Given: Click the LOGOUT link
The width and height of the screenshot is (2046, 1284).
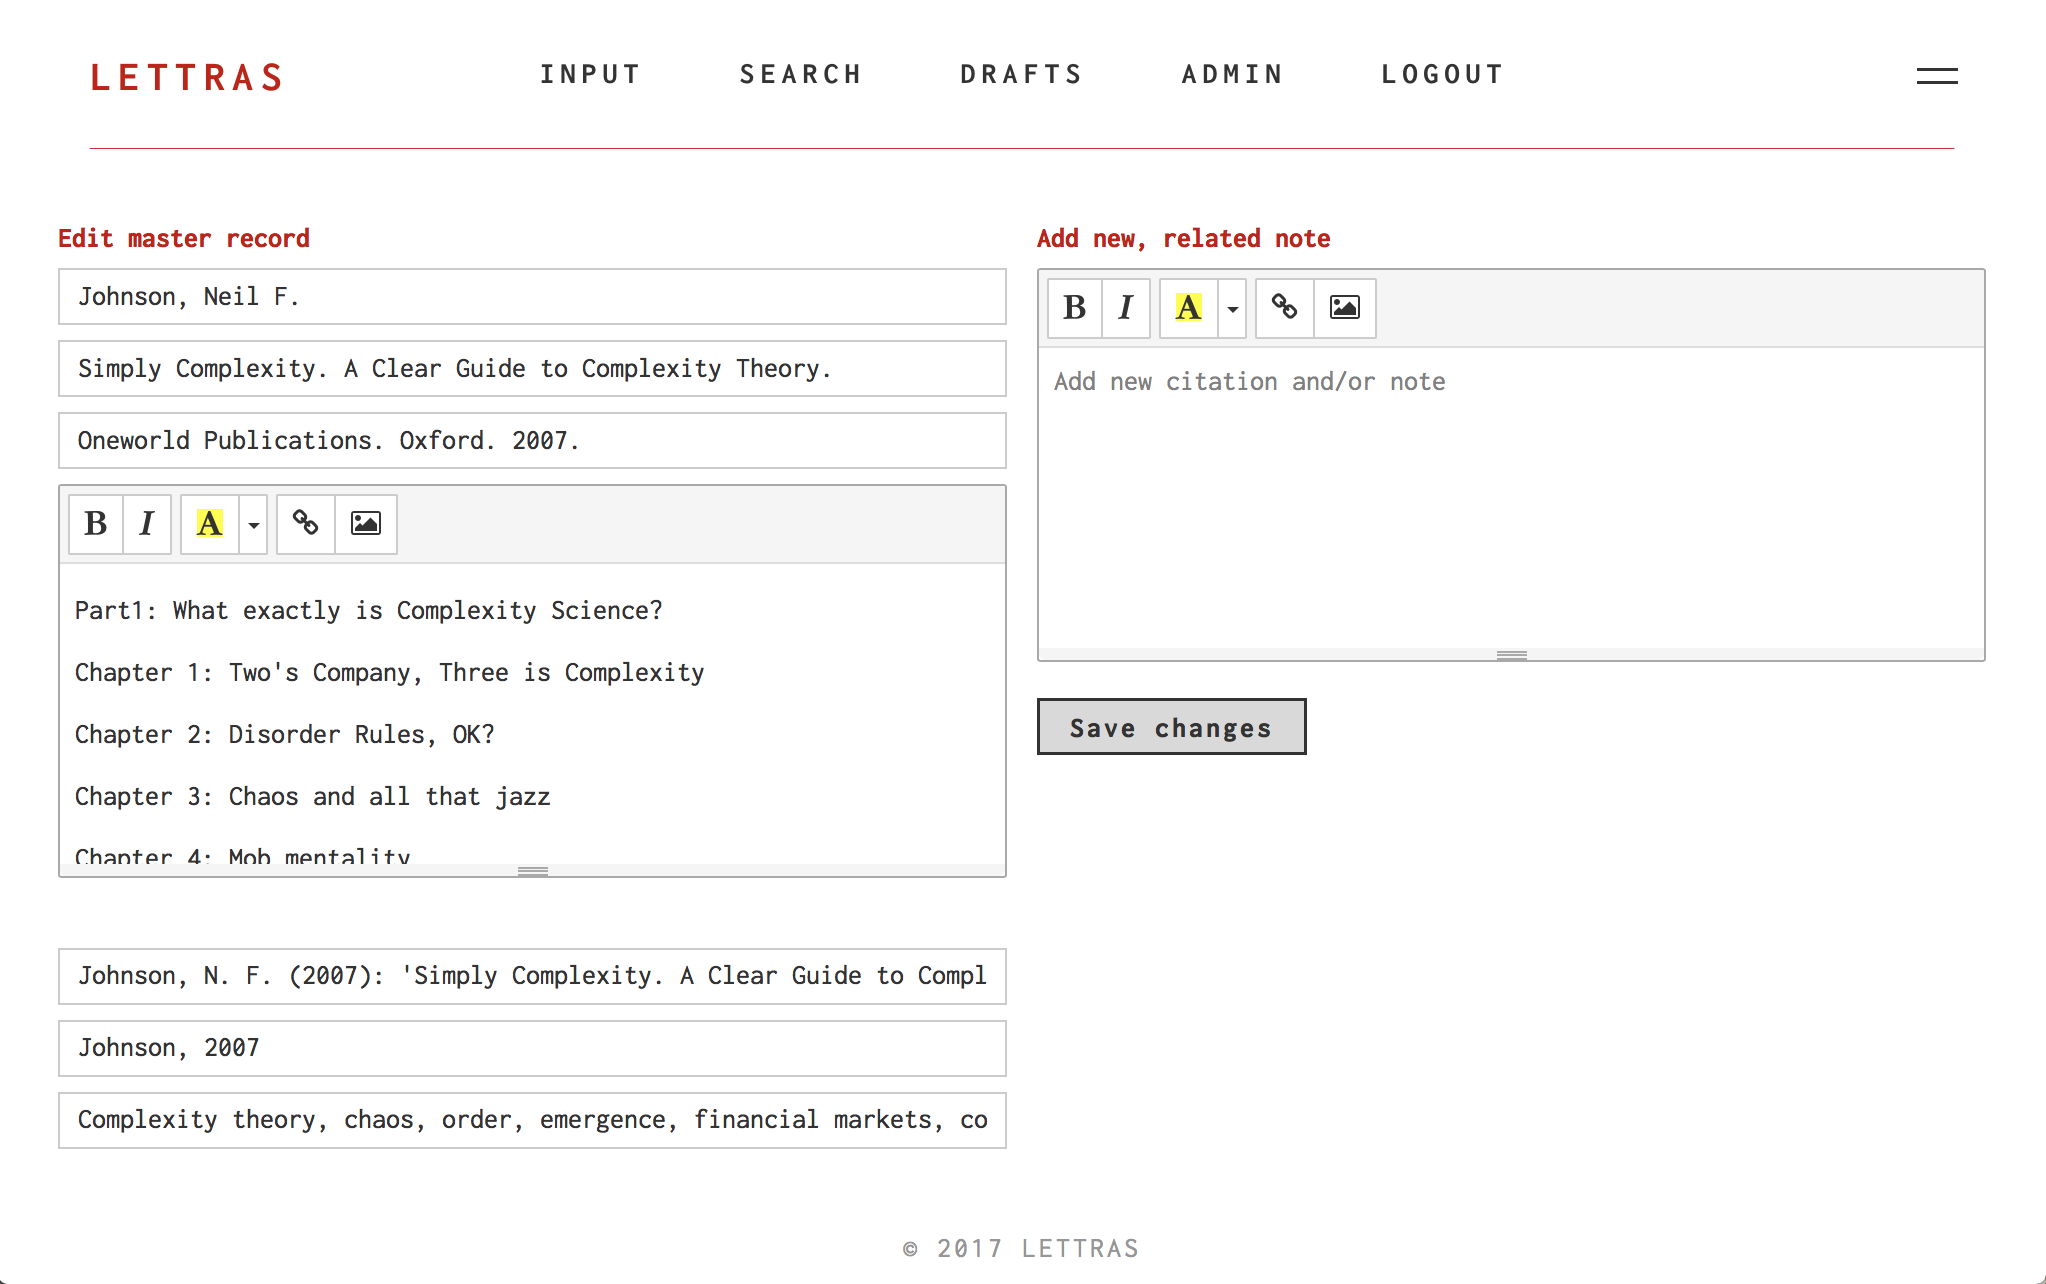Looking at the screenshot, I should click(x=1442, y=75).
